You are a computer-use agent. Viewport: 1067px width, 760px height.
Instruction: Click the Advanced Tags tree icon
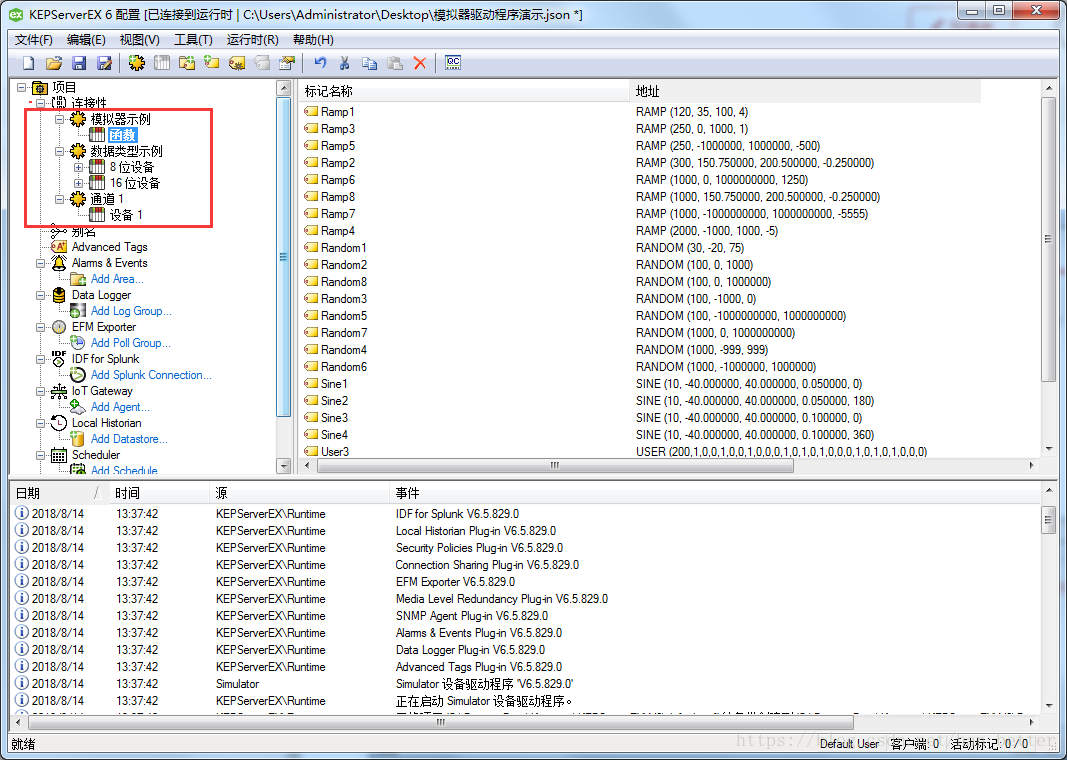[x=59, y=247]
